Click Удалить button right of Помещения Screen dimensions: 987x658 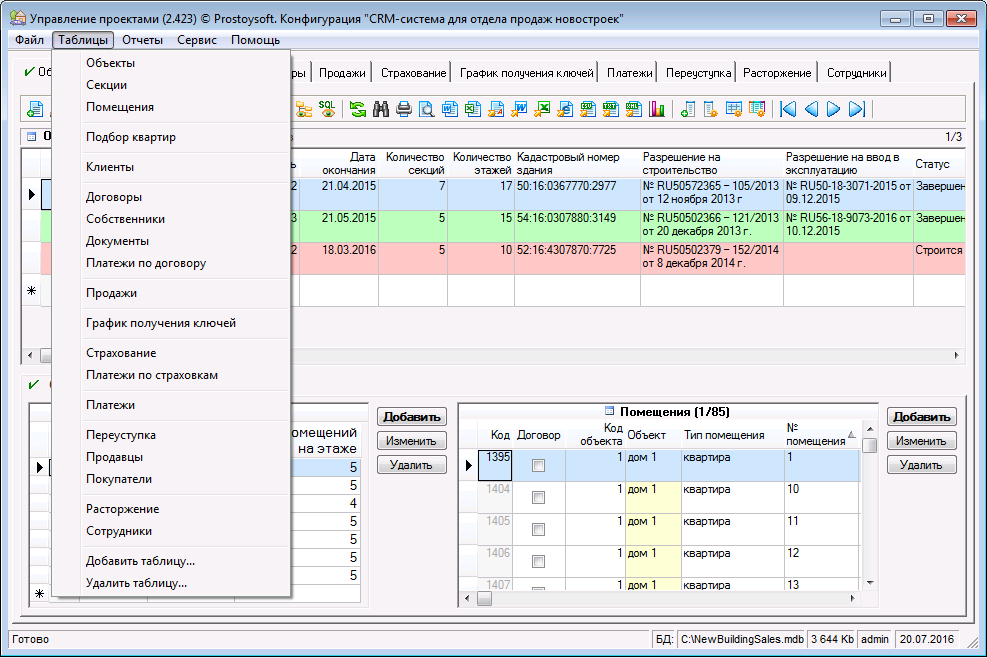(921, 465)
